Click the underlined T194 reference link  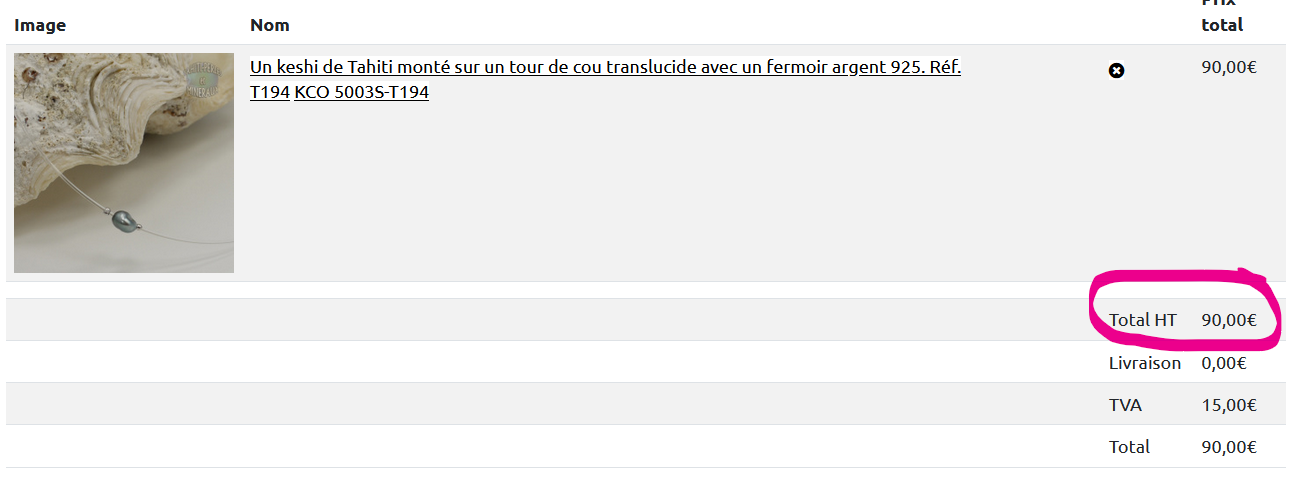(x=270, y=92)
